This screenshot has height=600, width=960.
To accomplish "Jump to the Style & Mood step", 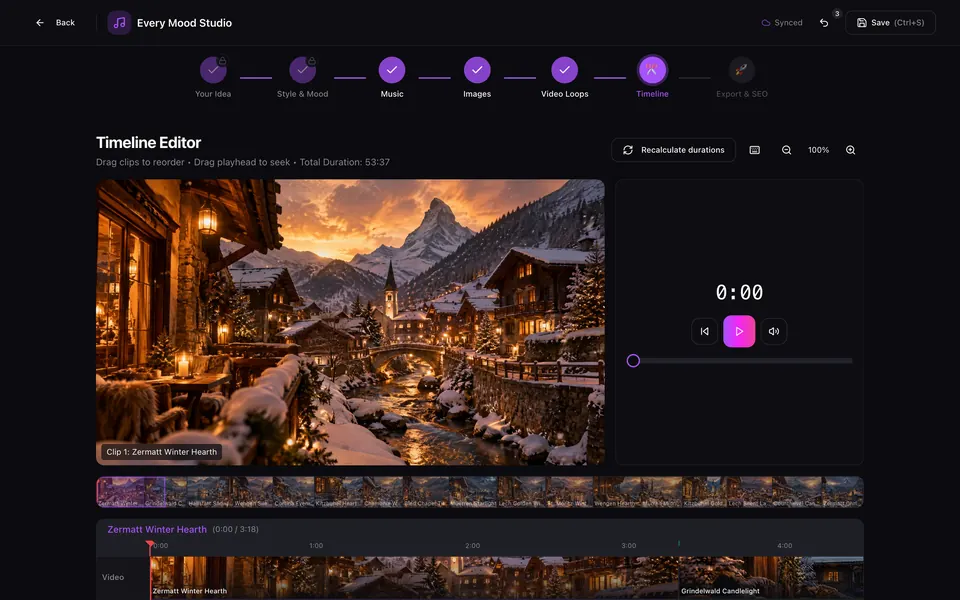I will coord(302,77).
